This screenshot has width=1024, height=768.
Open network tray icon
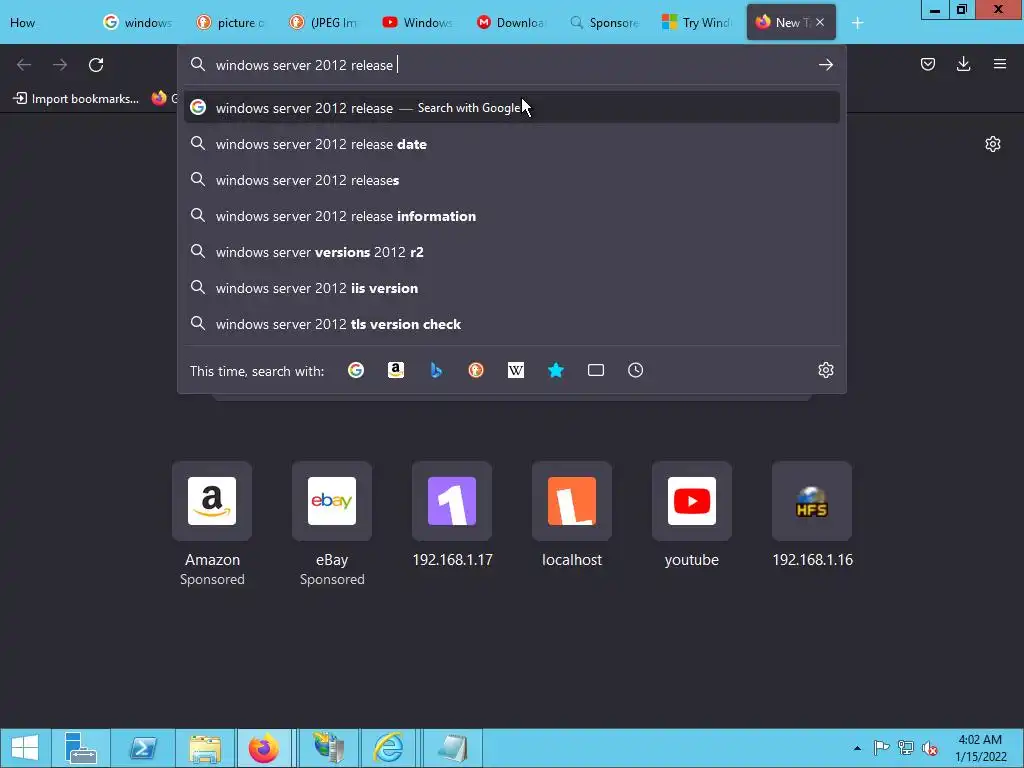click(x=906, y=748)
